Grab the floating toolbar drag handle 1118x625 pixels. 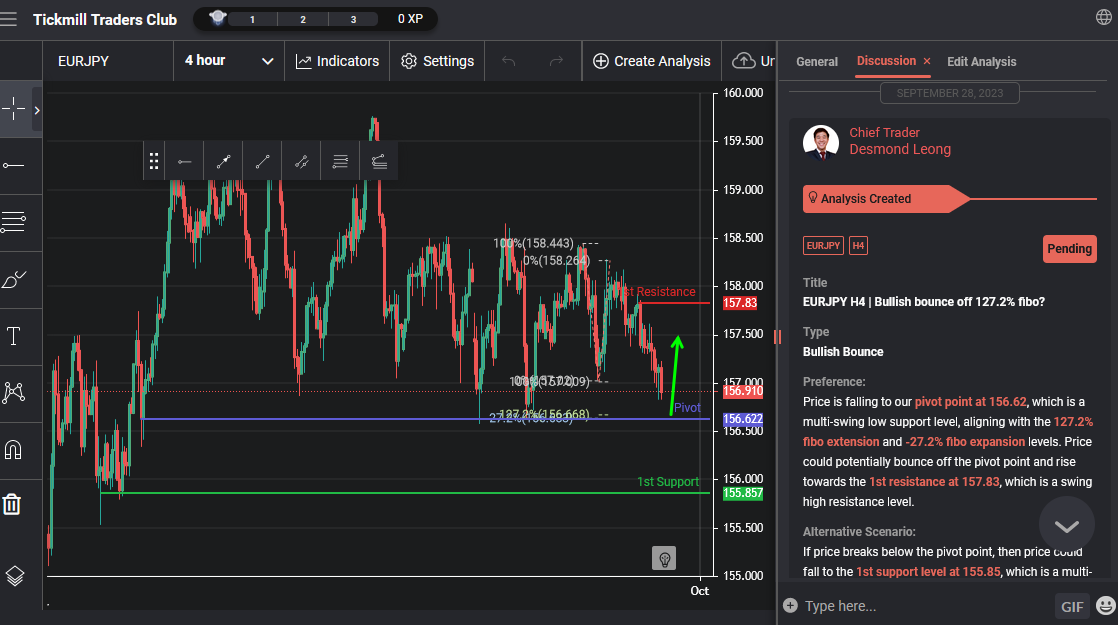coord(154,162)
